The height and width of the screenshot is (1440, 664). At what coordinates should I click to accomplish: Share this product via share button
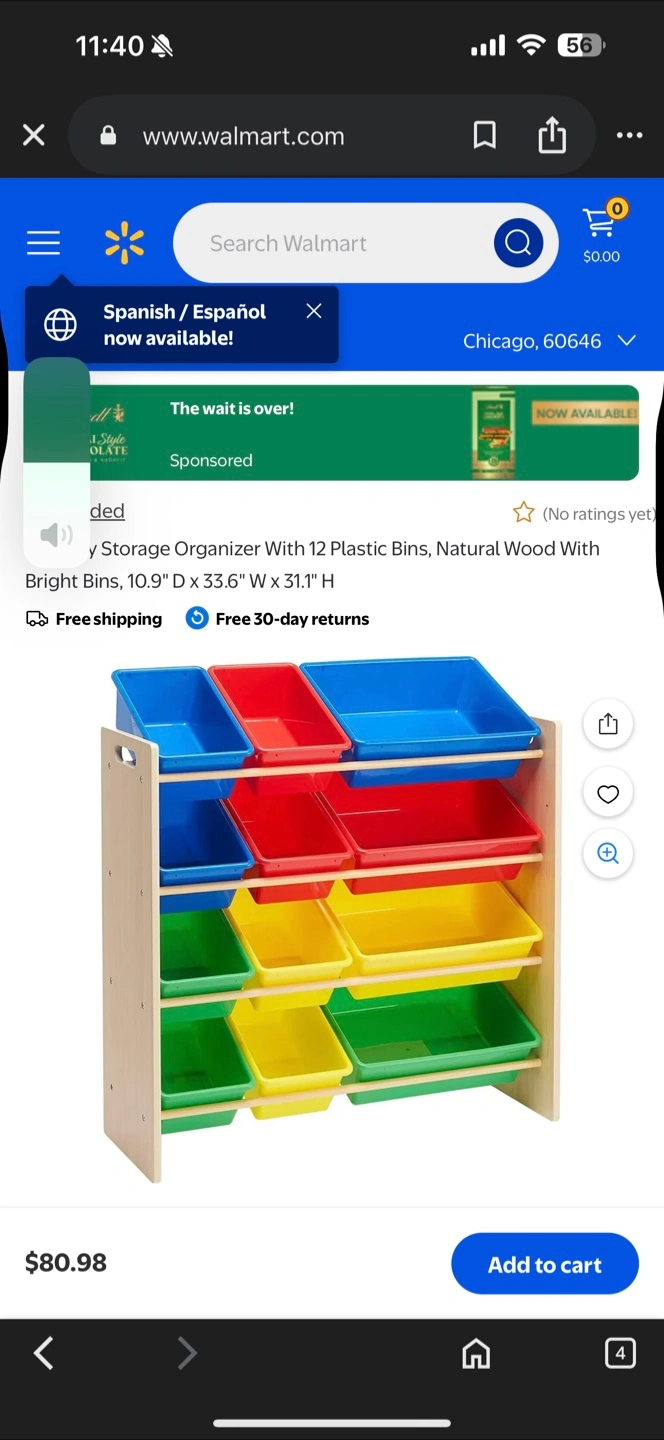(608, 724)
